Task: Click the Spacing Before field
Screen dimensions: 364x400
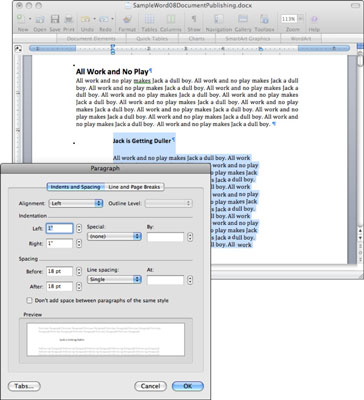Action: click(x=59, y=271)
